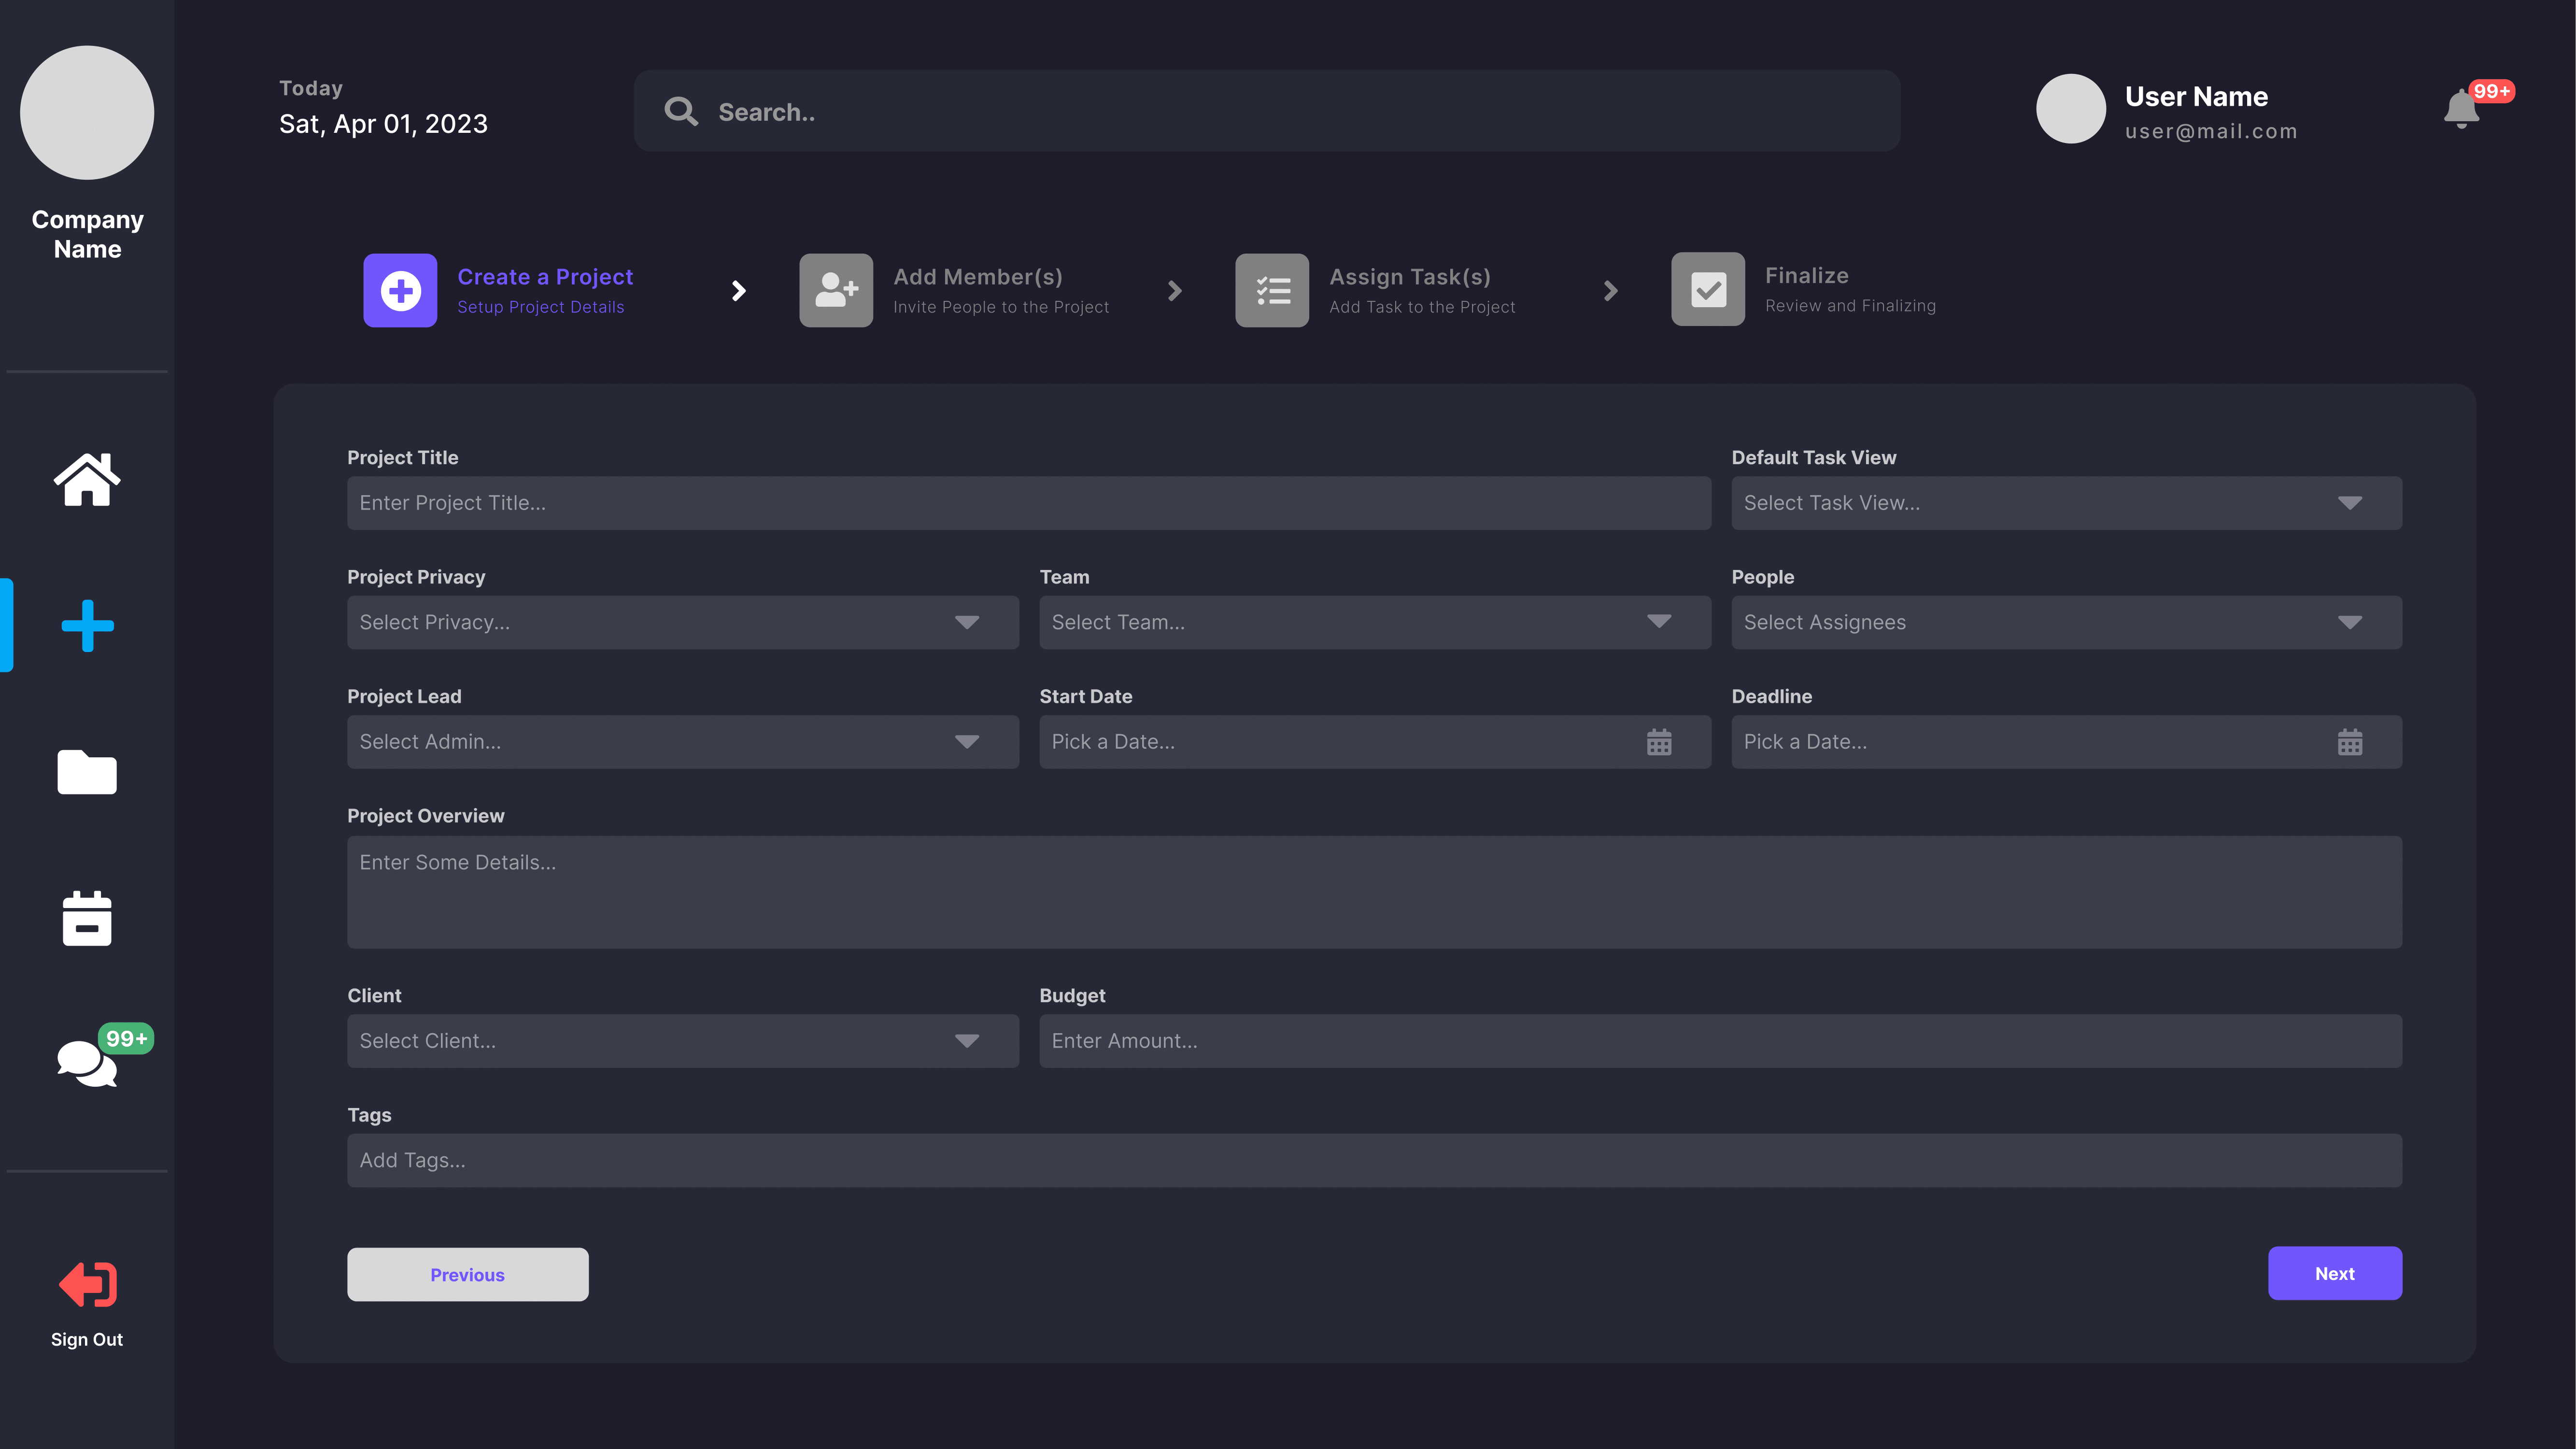Click the Home icon in sidebar
The image size is (2576, 1449).
(87, 480)
